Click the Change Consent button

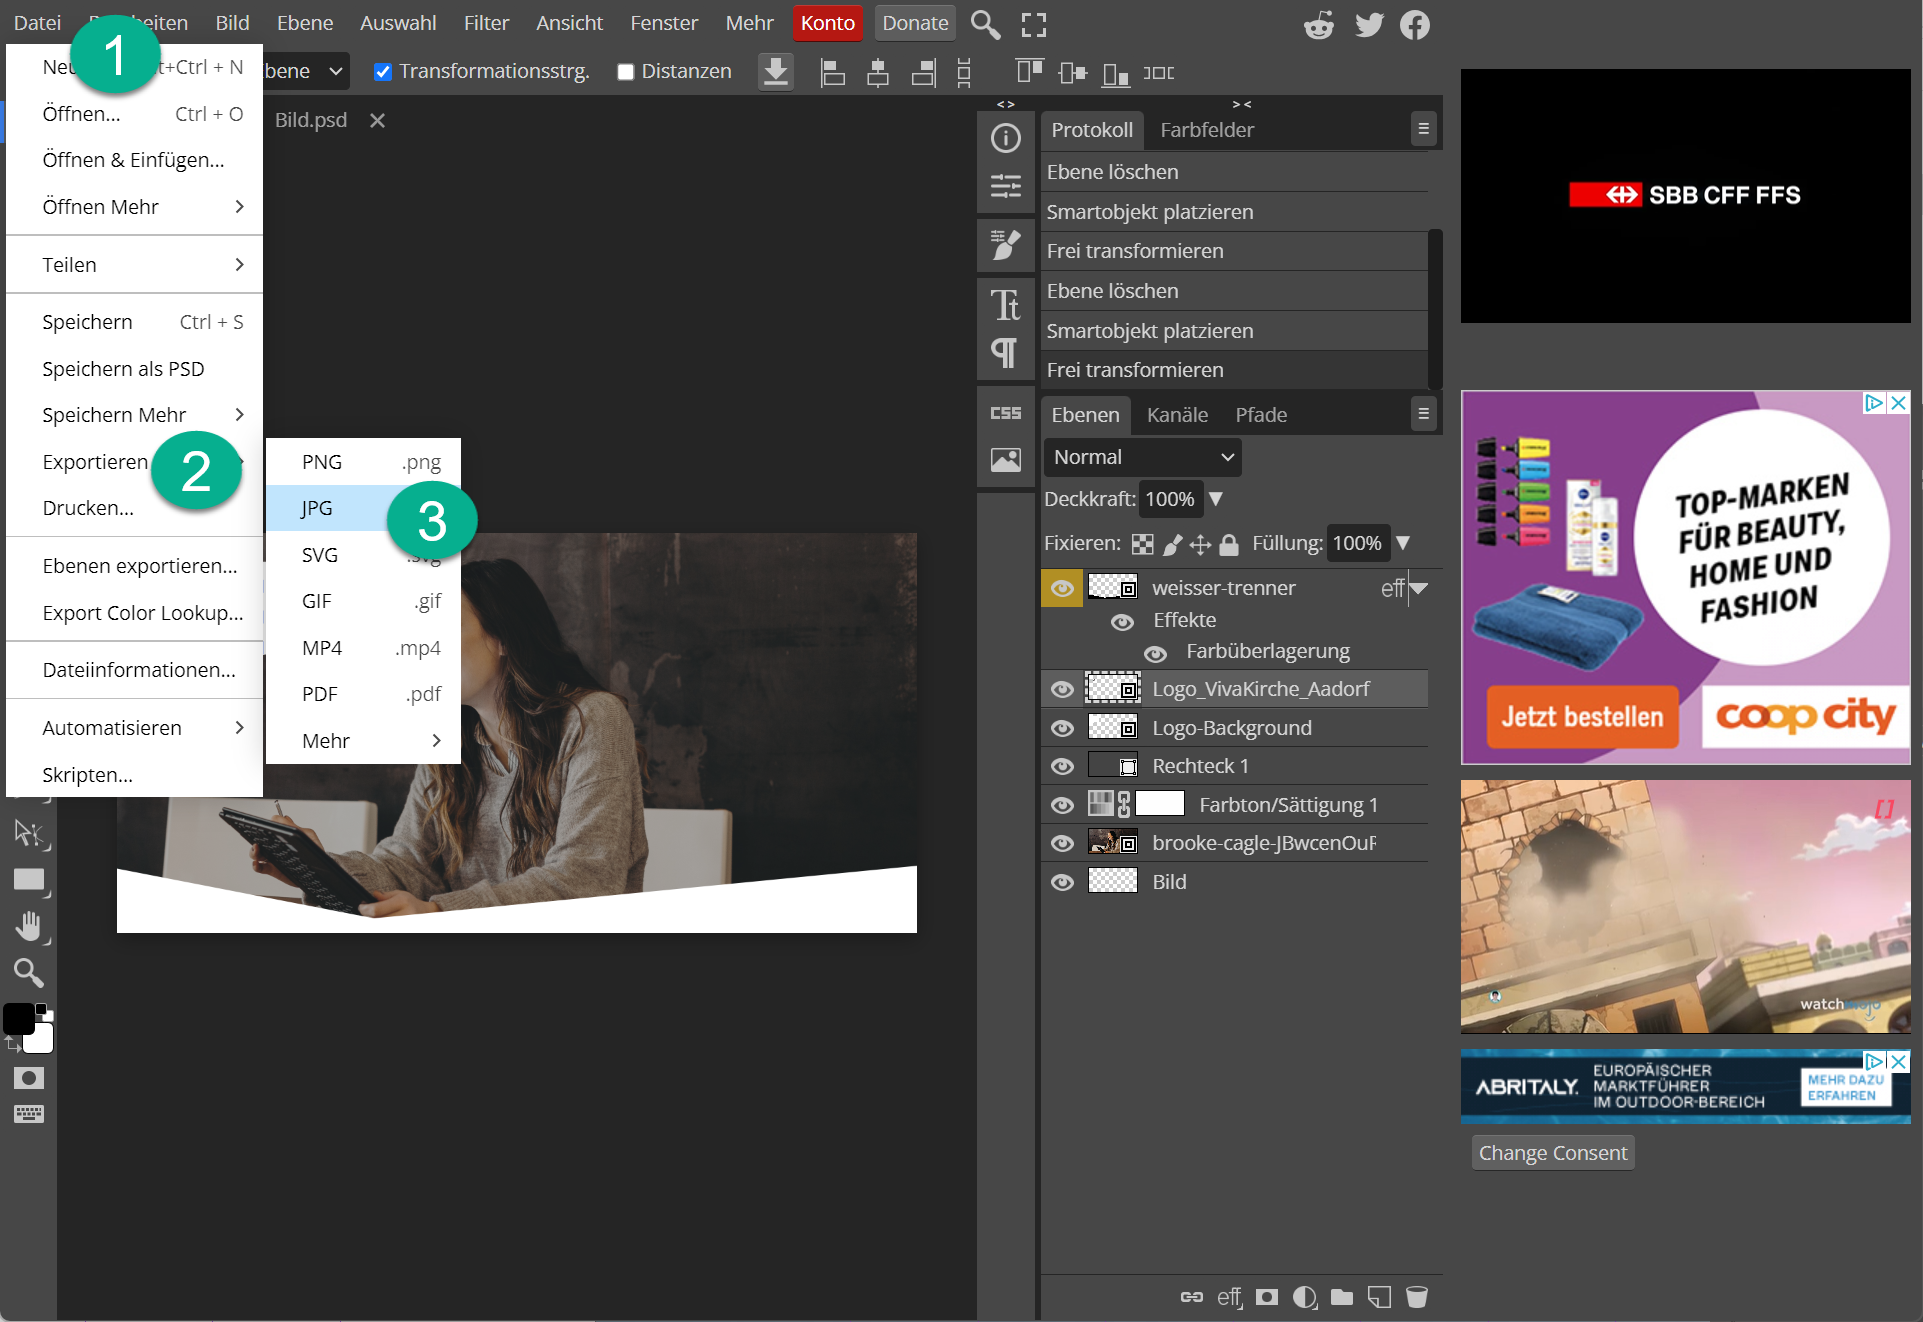click(1552, 1153)
